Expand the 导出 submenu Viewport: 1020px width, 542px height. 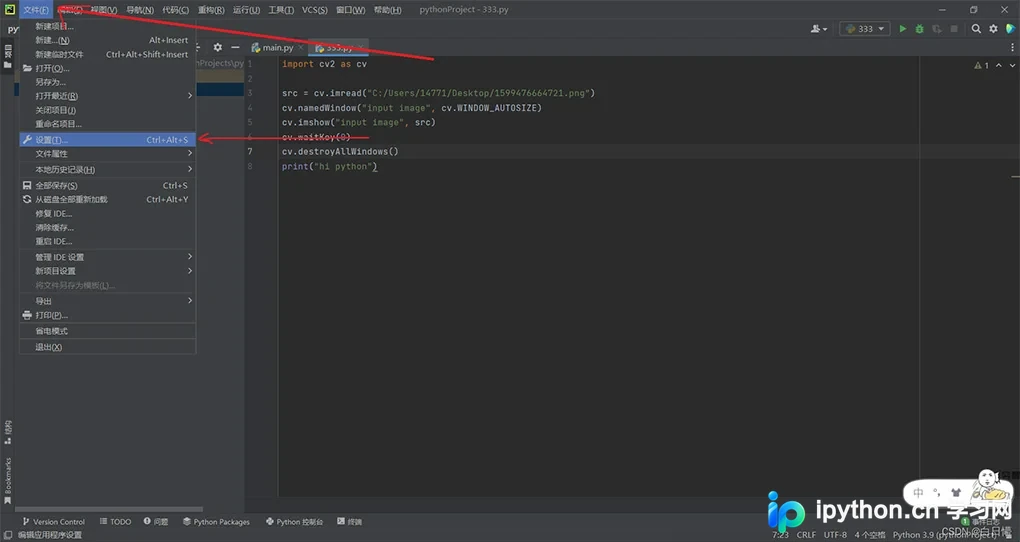190,301
